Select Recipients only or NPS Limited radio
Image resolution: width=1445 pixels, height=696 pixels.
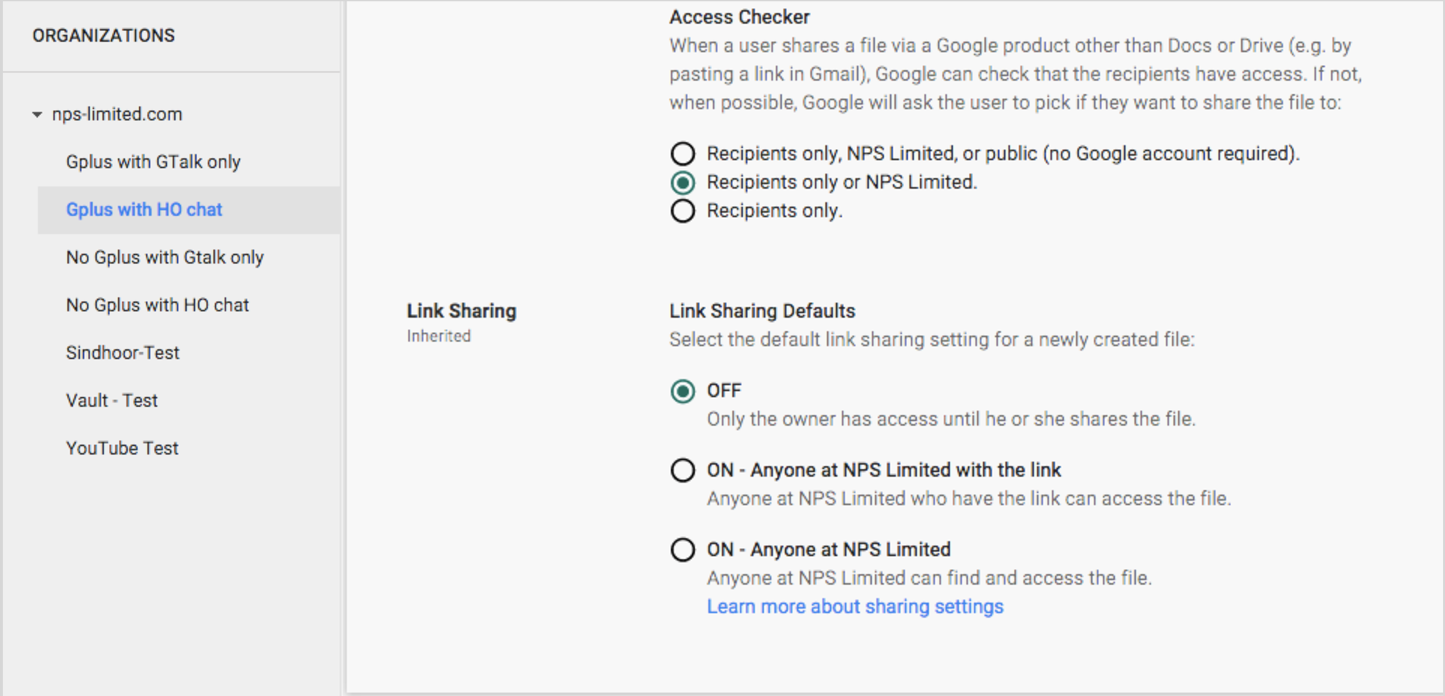683,182
